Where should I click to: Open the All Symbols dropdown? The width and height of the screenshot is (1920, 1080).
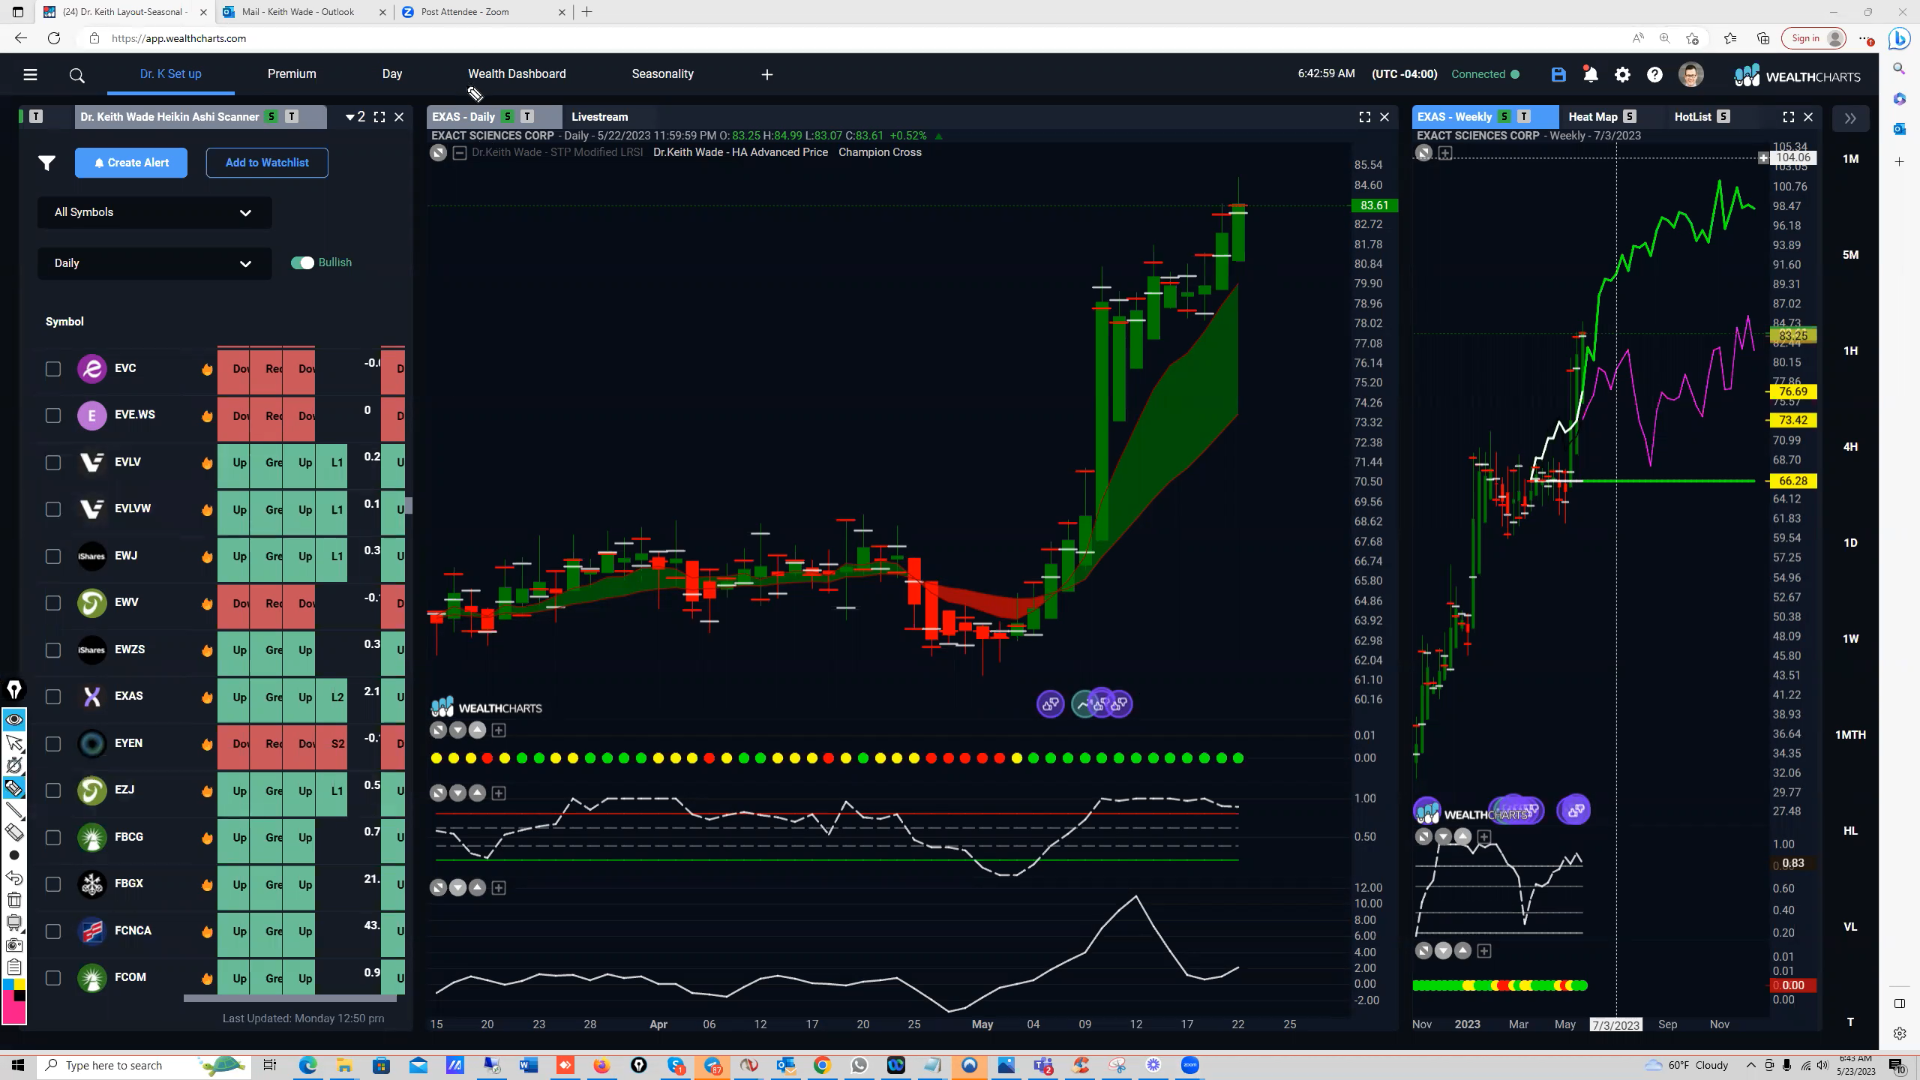click(x=154, y=212)
